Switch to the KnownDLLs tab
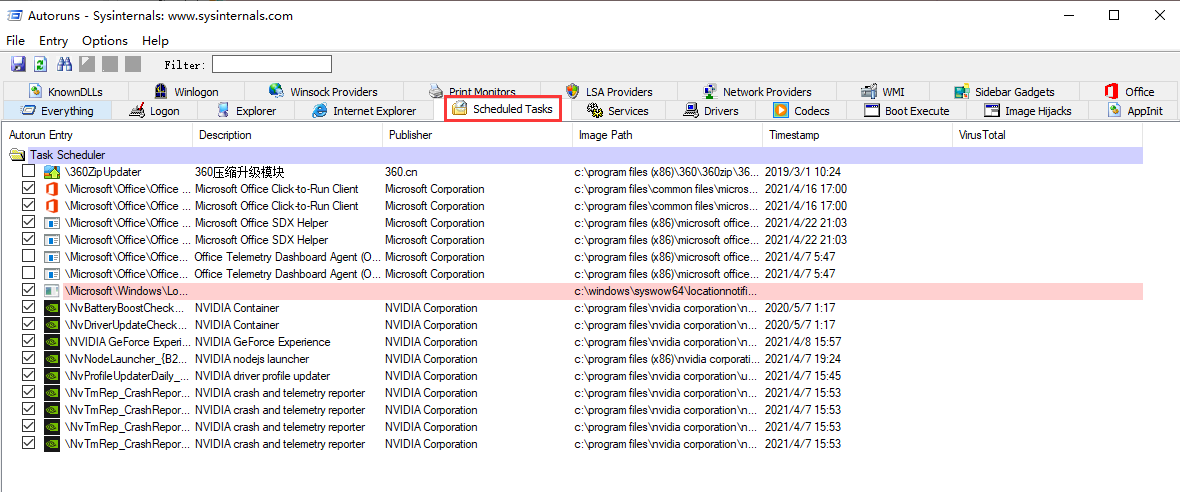This screenshot has height=492, width=1180. click(x=65, y=91)
